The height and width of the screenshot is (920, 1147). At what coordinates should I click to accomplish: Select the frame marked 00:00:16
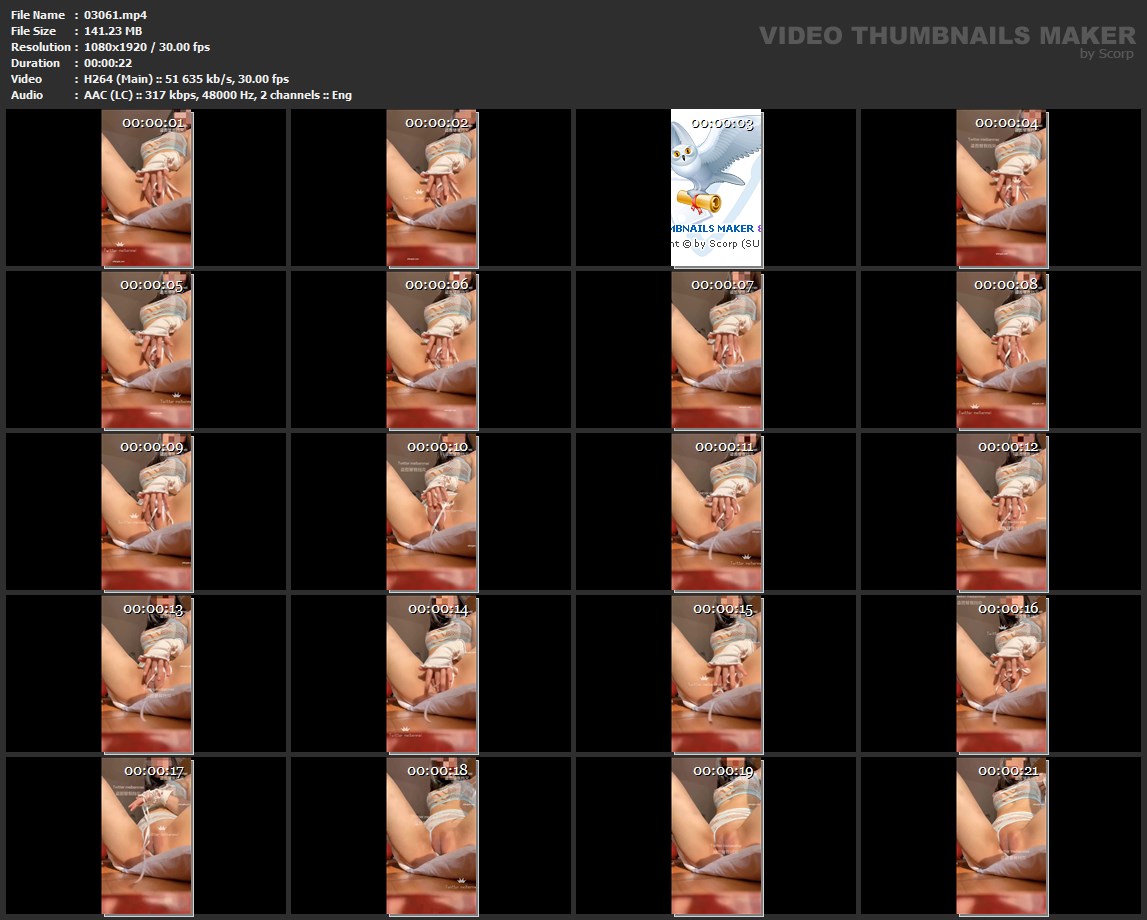click(1002, 674)
